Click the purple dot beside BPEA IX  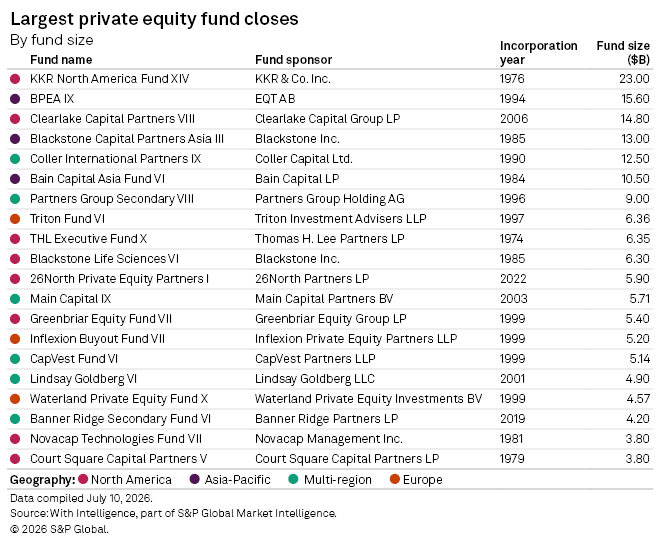15,99
